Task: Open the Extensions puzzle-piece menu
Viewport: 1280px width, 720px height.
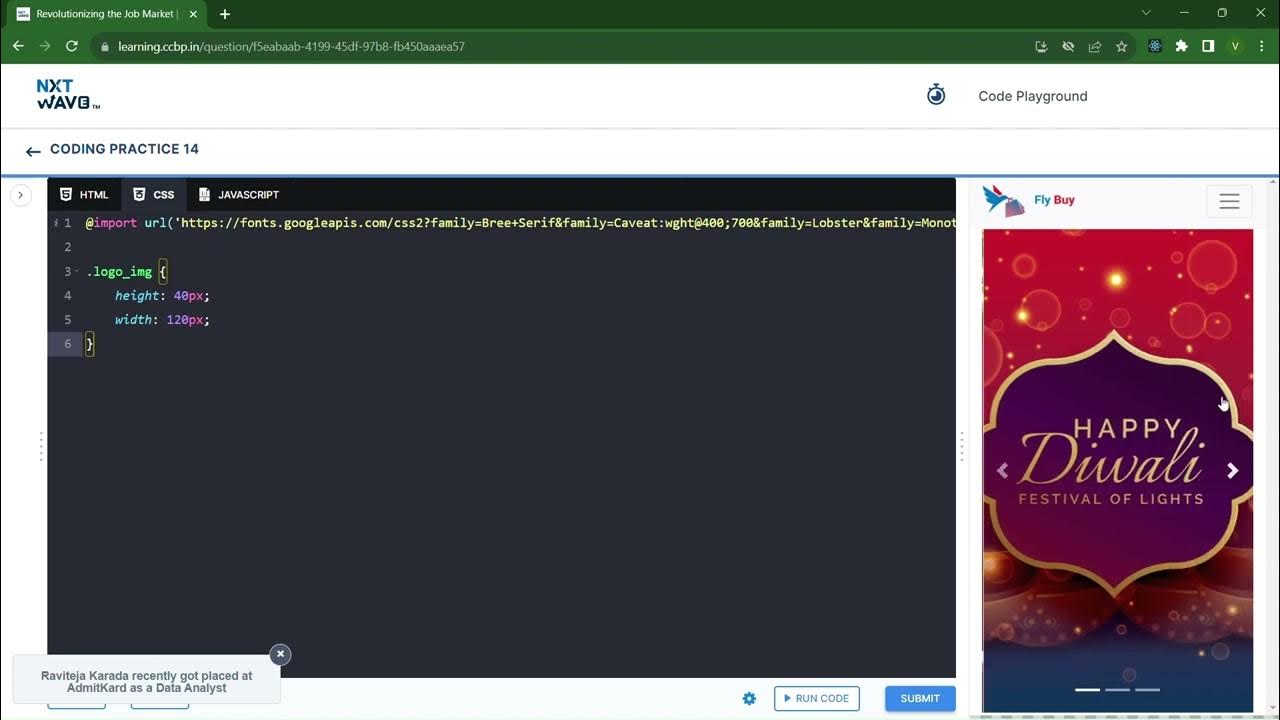Action: pos(1182,46)
